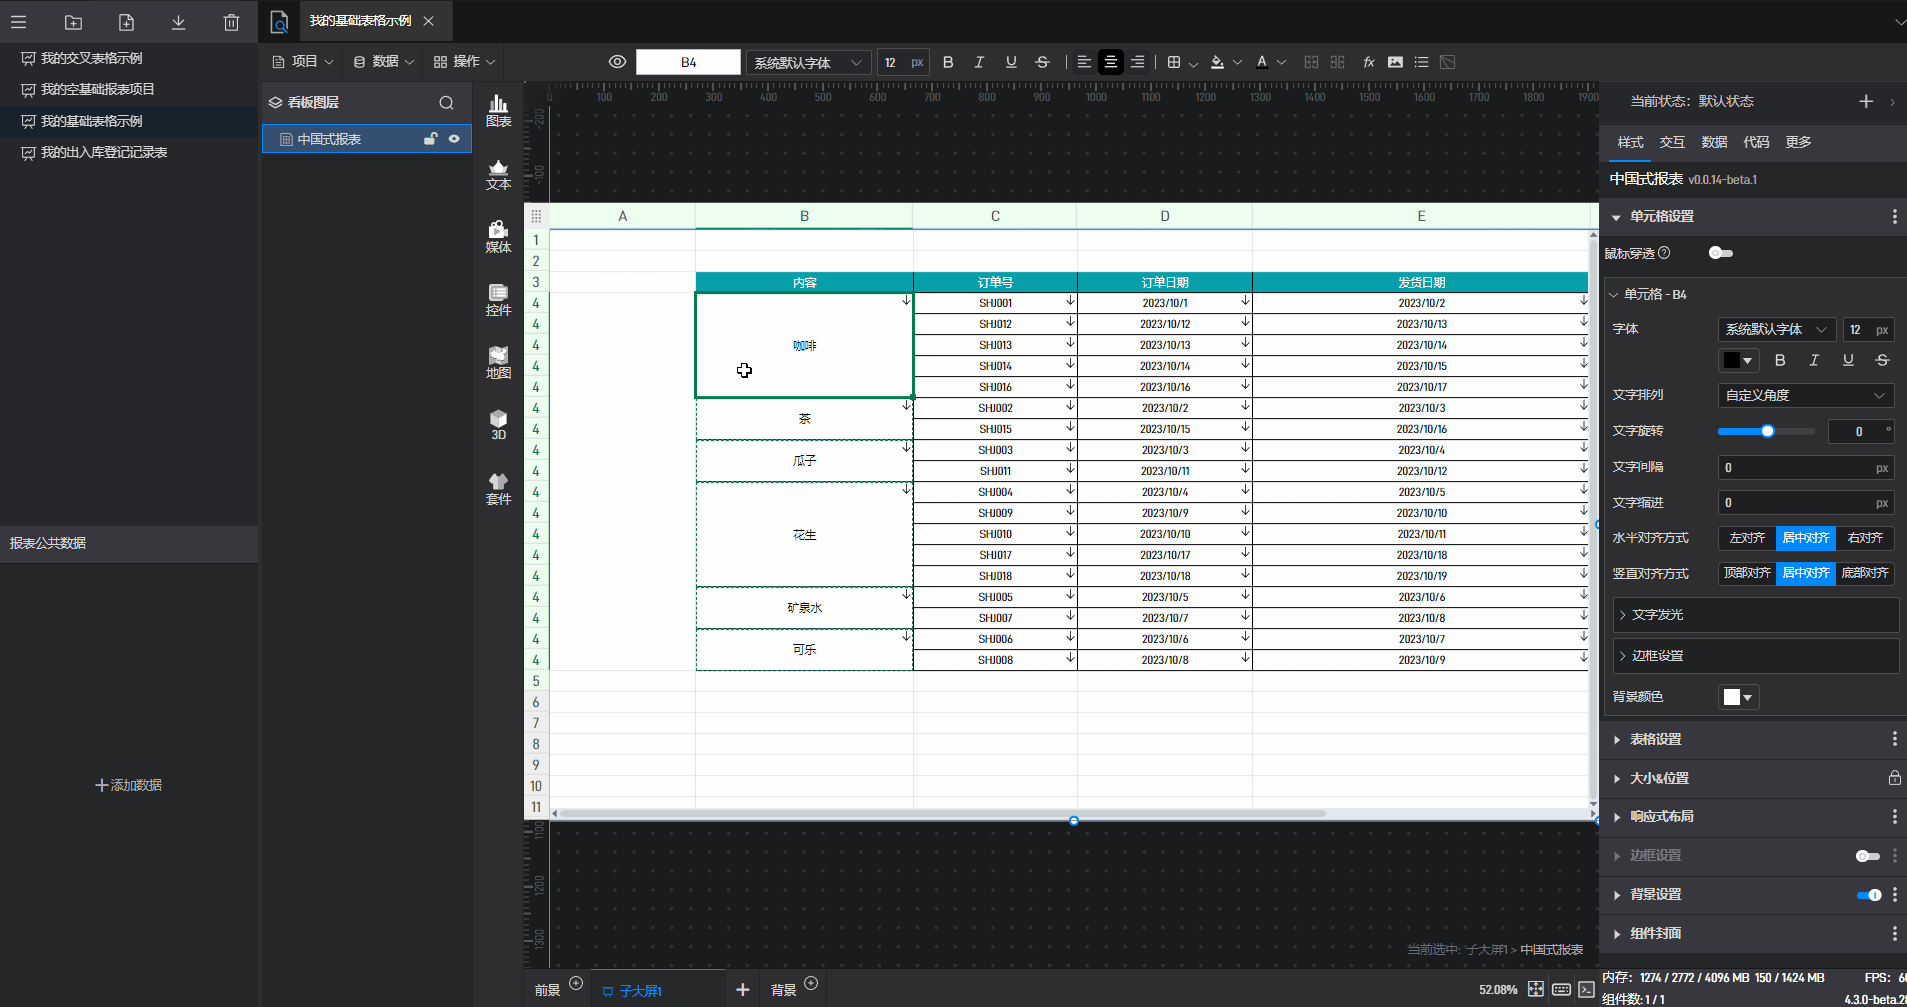Search layers with the magnifier icon
The height and width of the screenshot is (1007, 1907).
446,103
